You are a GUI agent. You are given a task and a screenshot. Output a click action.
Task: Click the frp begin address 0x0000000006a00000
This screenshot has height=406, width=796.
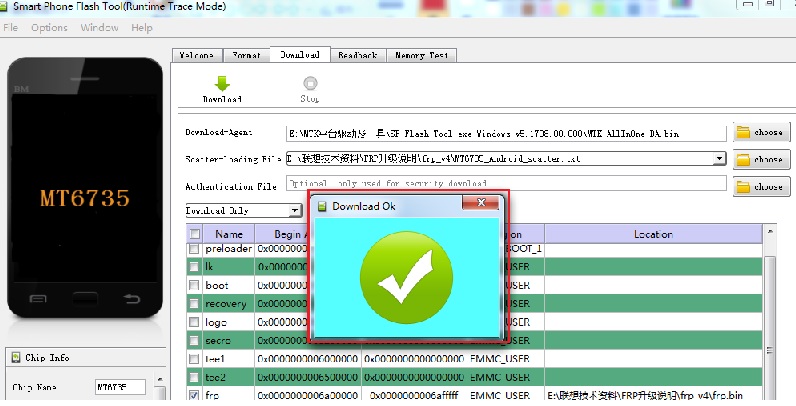308,395
